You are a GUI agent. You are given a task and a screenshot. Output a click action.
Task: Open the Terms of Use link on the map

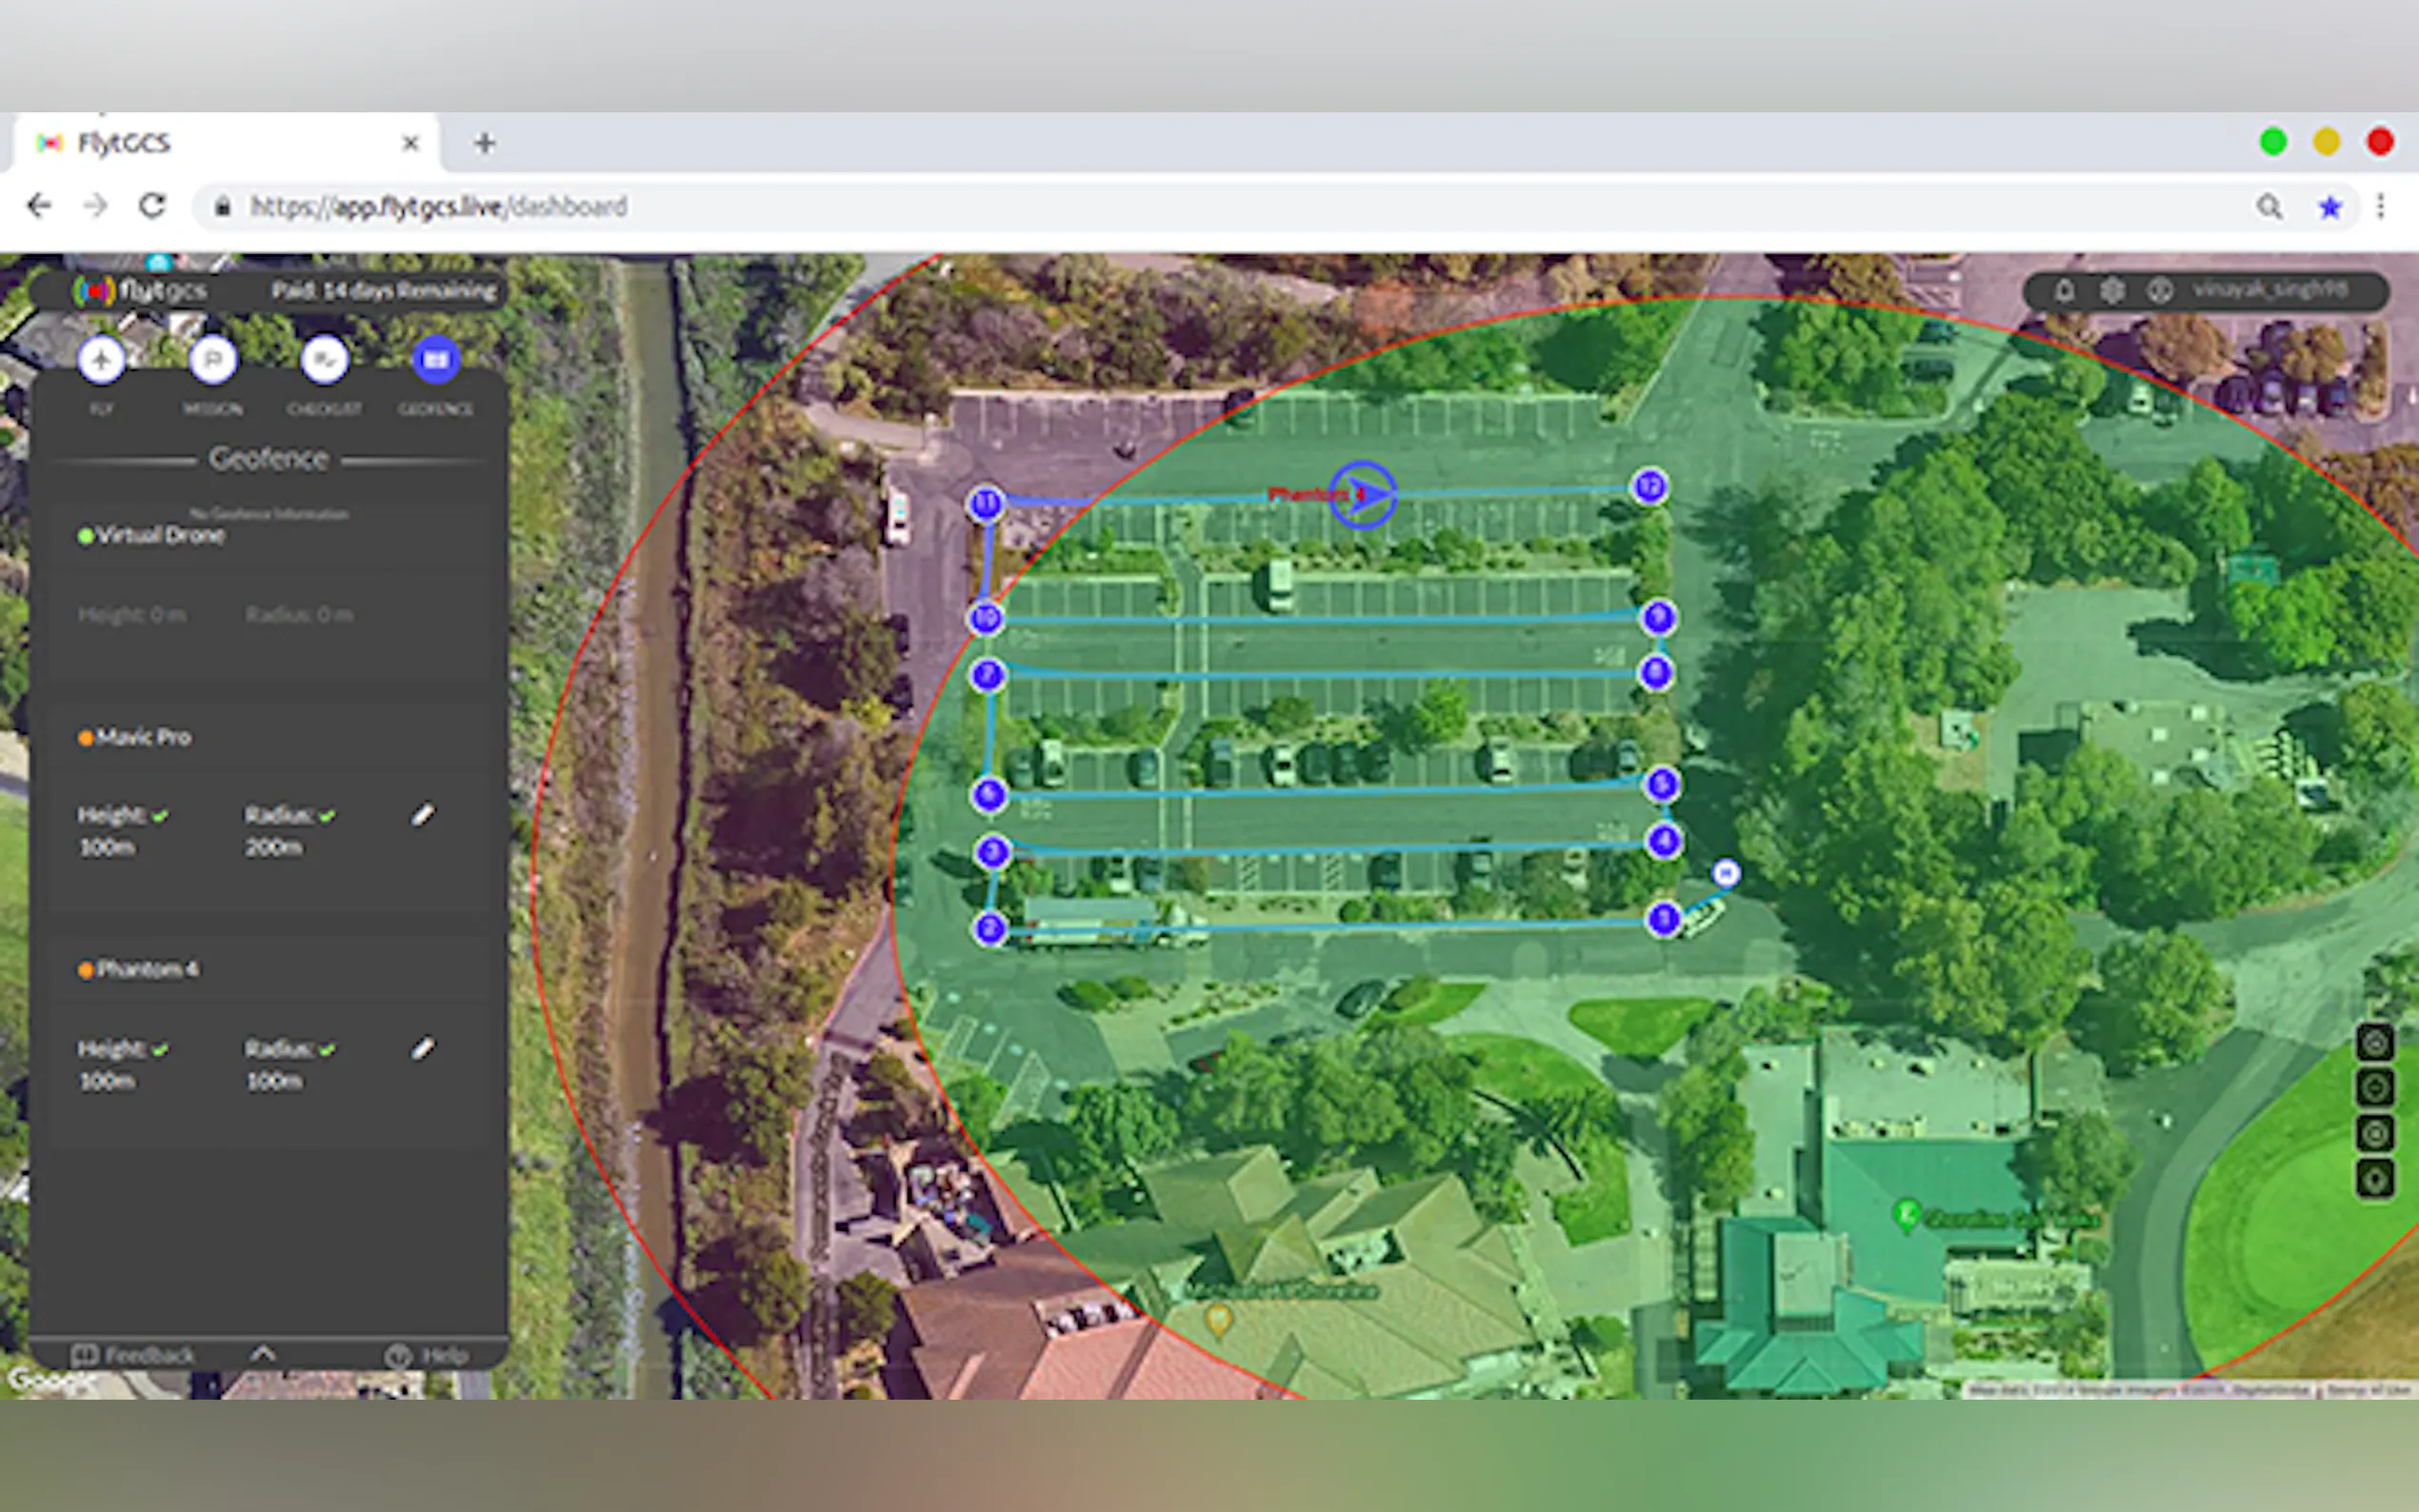click(2370, 1390)
